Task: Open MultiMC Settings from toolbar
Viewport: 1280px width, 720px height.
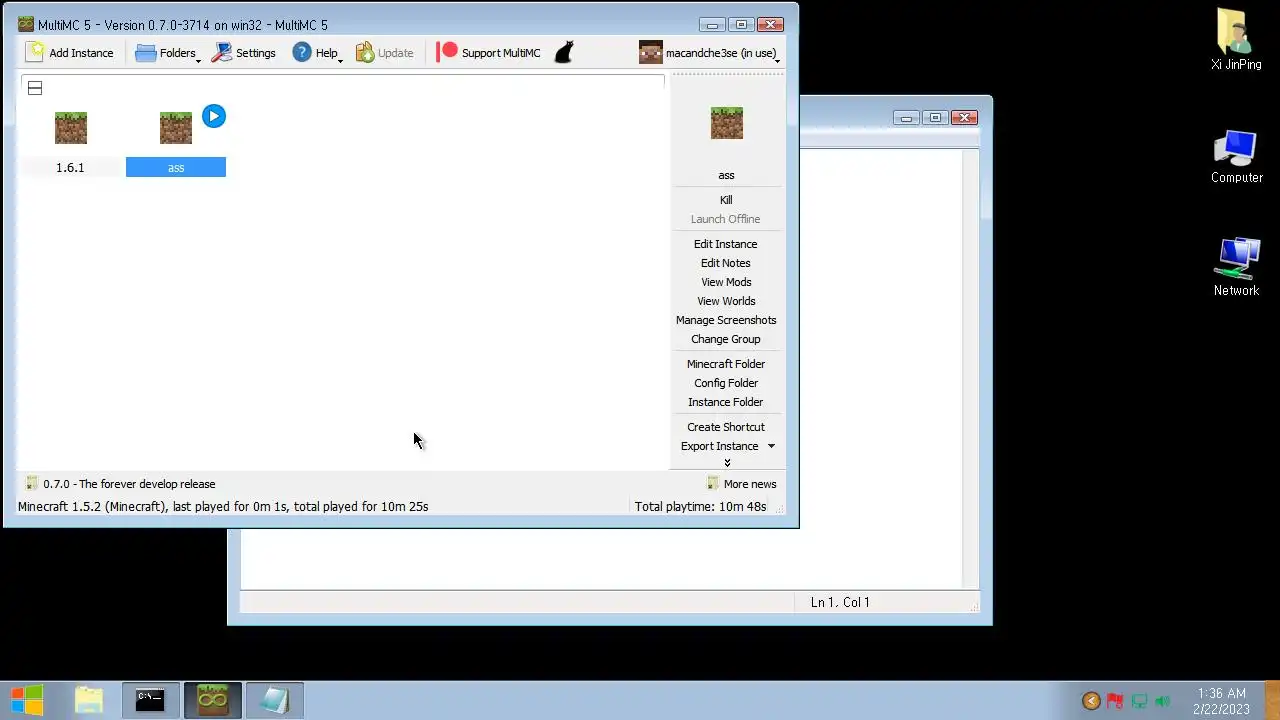Action: click(244, 53)
